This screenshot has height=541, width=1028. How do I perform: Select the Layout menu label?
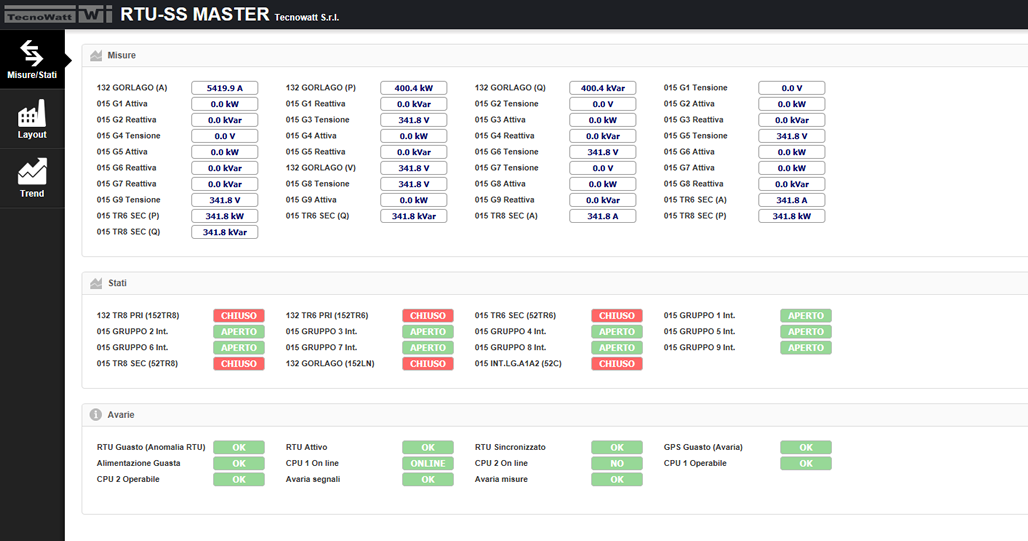click(32, 135)
